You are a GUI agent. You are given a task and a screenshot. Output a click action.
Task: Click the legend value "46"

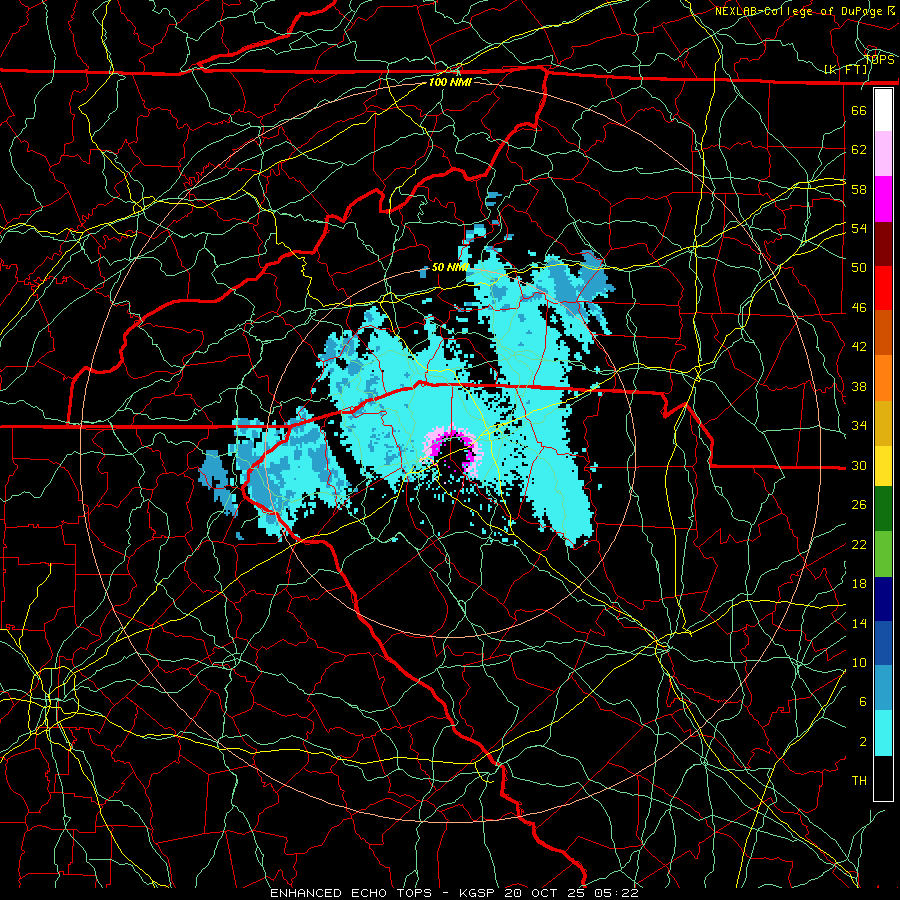coord(859,308)
